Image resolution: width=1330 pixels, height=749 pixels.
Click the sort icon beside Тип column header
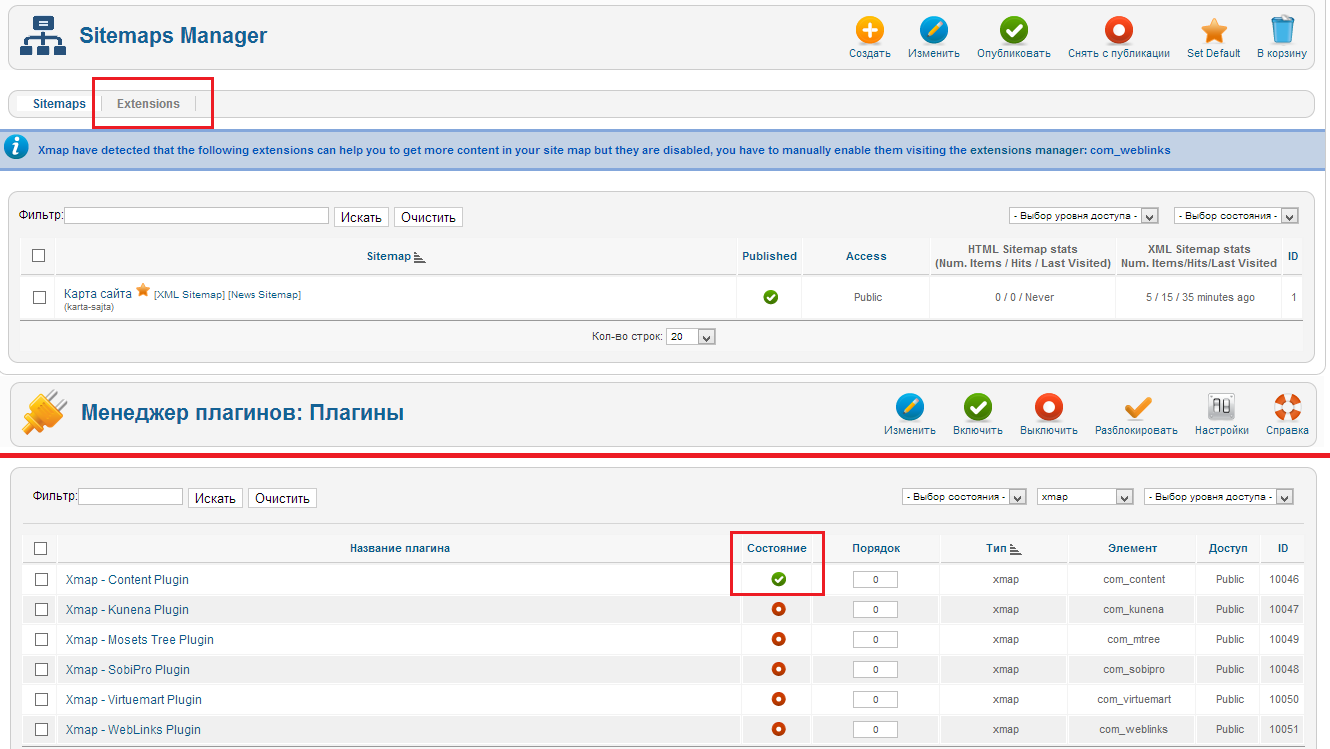[x=1015, y=549]
